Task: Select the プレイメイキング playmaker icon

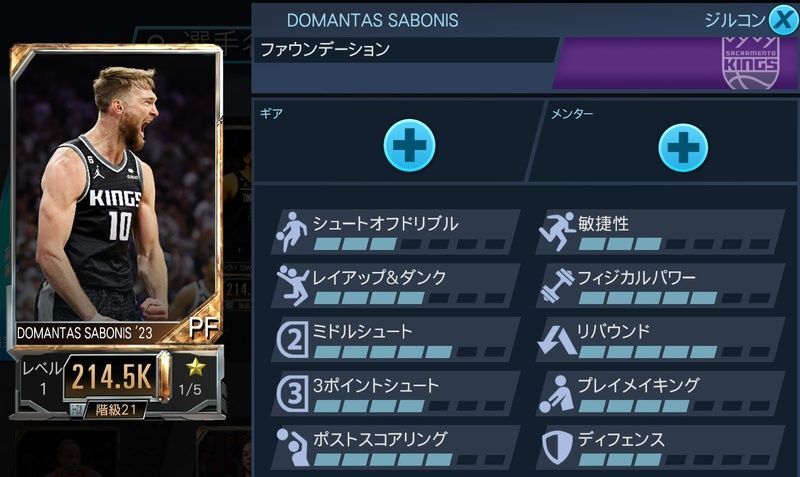Action: tap(557, 394)
